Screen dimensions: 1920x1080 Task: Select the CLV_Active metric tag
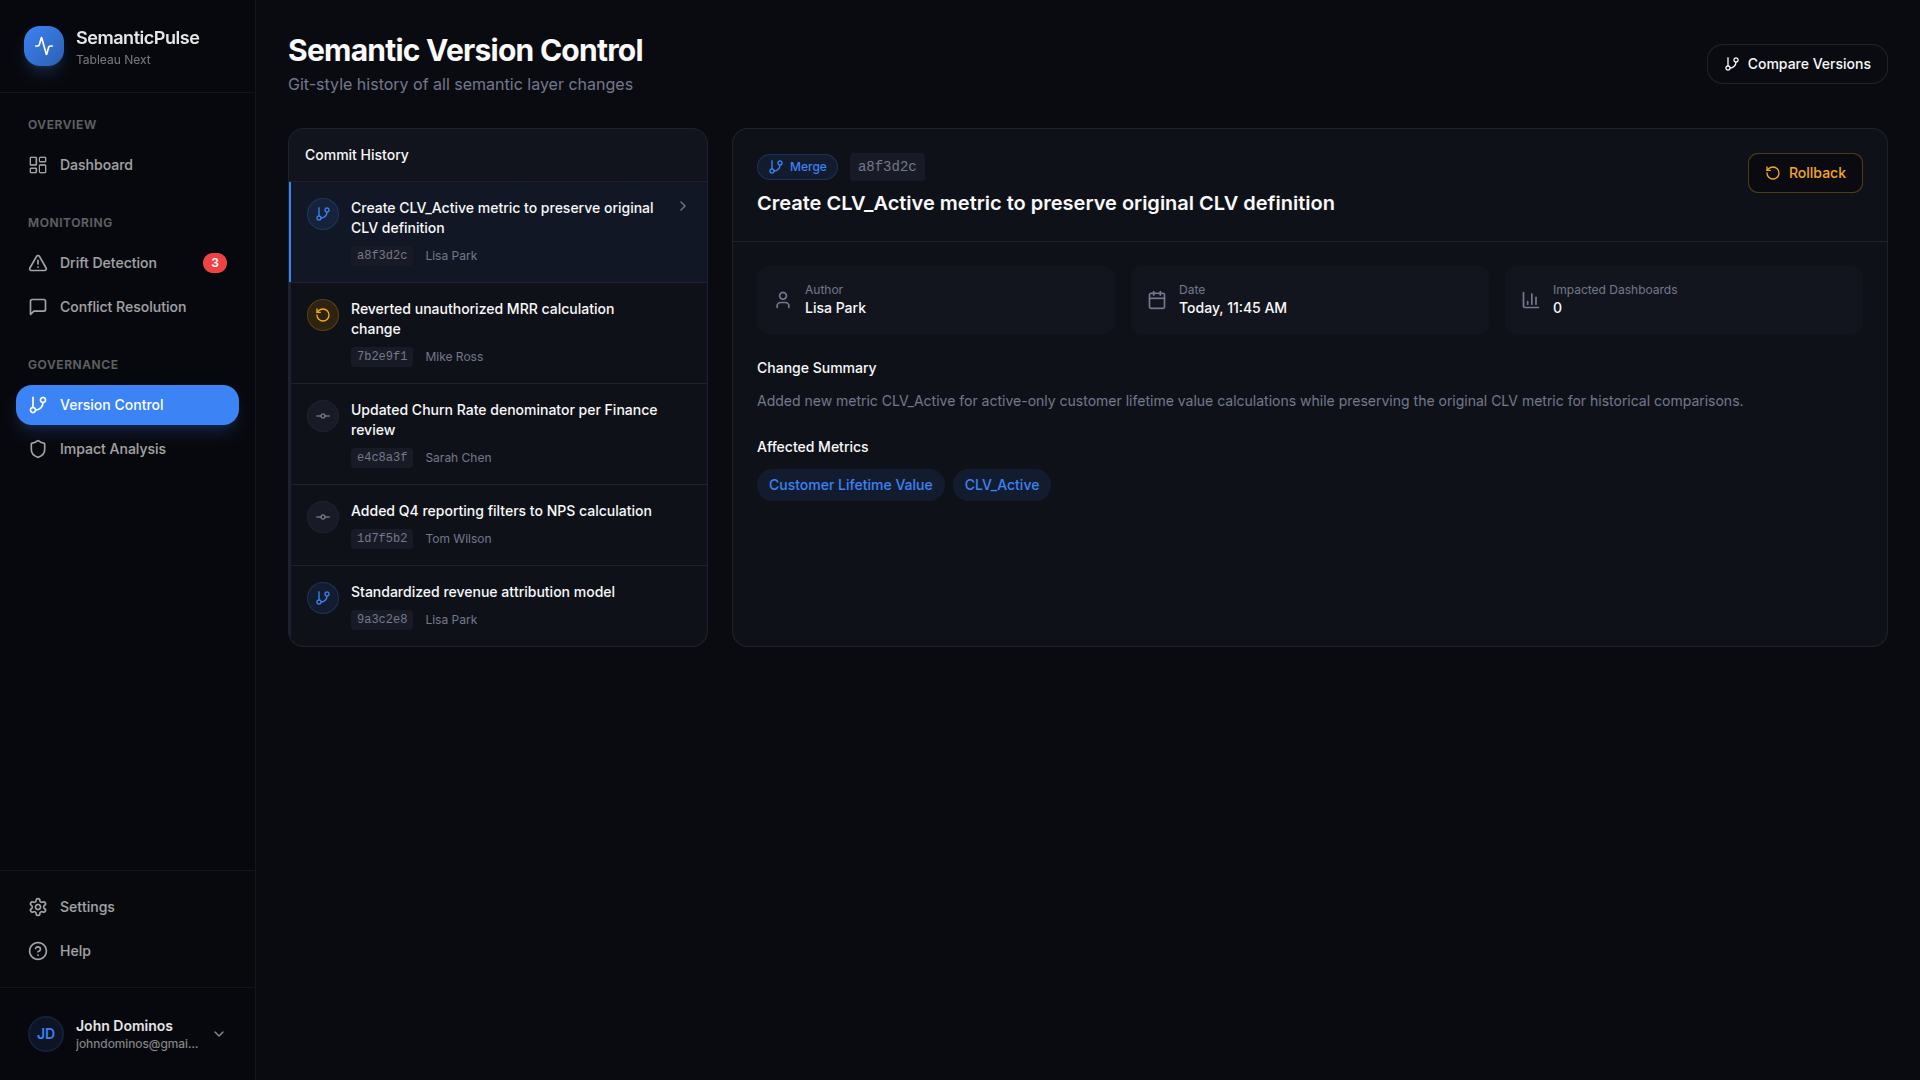pos(1001,485)
